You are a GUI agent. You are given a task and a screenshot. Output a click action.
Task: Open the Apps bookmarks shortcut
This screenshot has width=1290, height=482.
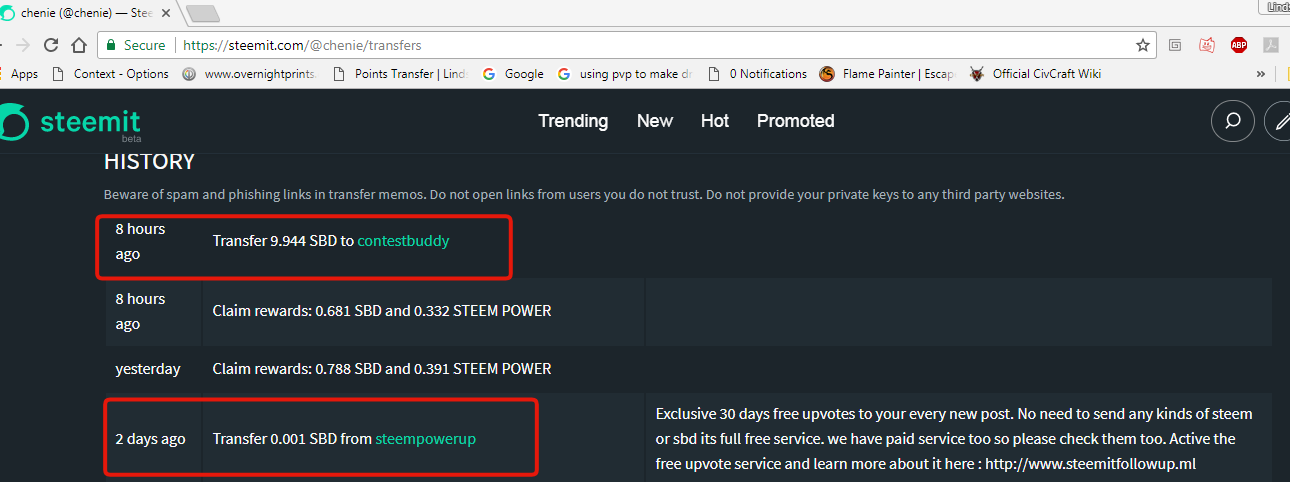coord(19,74)
